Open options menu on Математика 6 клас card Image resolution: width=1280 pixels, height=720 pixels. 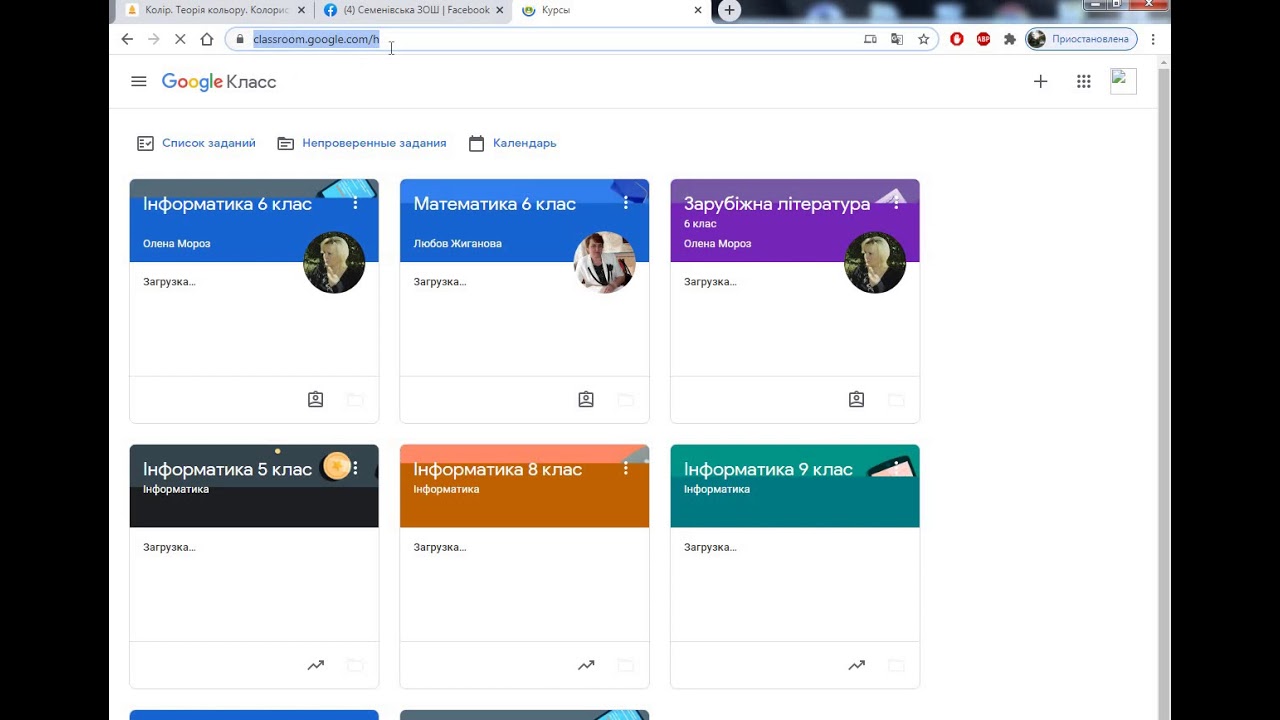(x=626, y=203)
